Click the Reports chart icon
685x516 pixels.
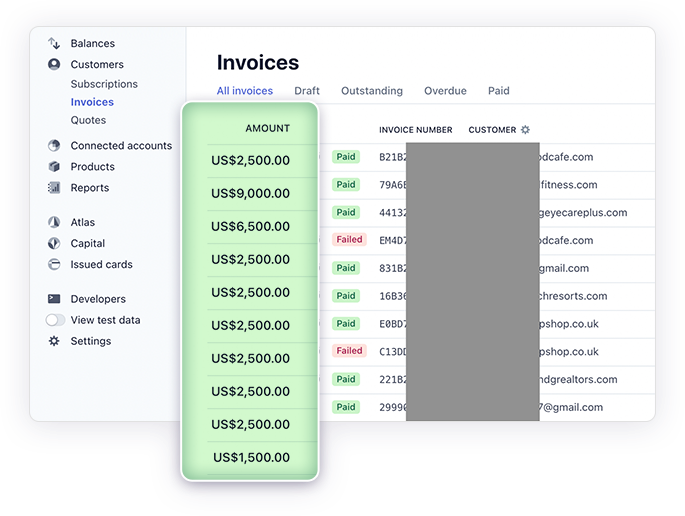[54, 187]
